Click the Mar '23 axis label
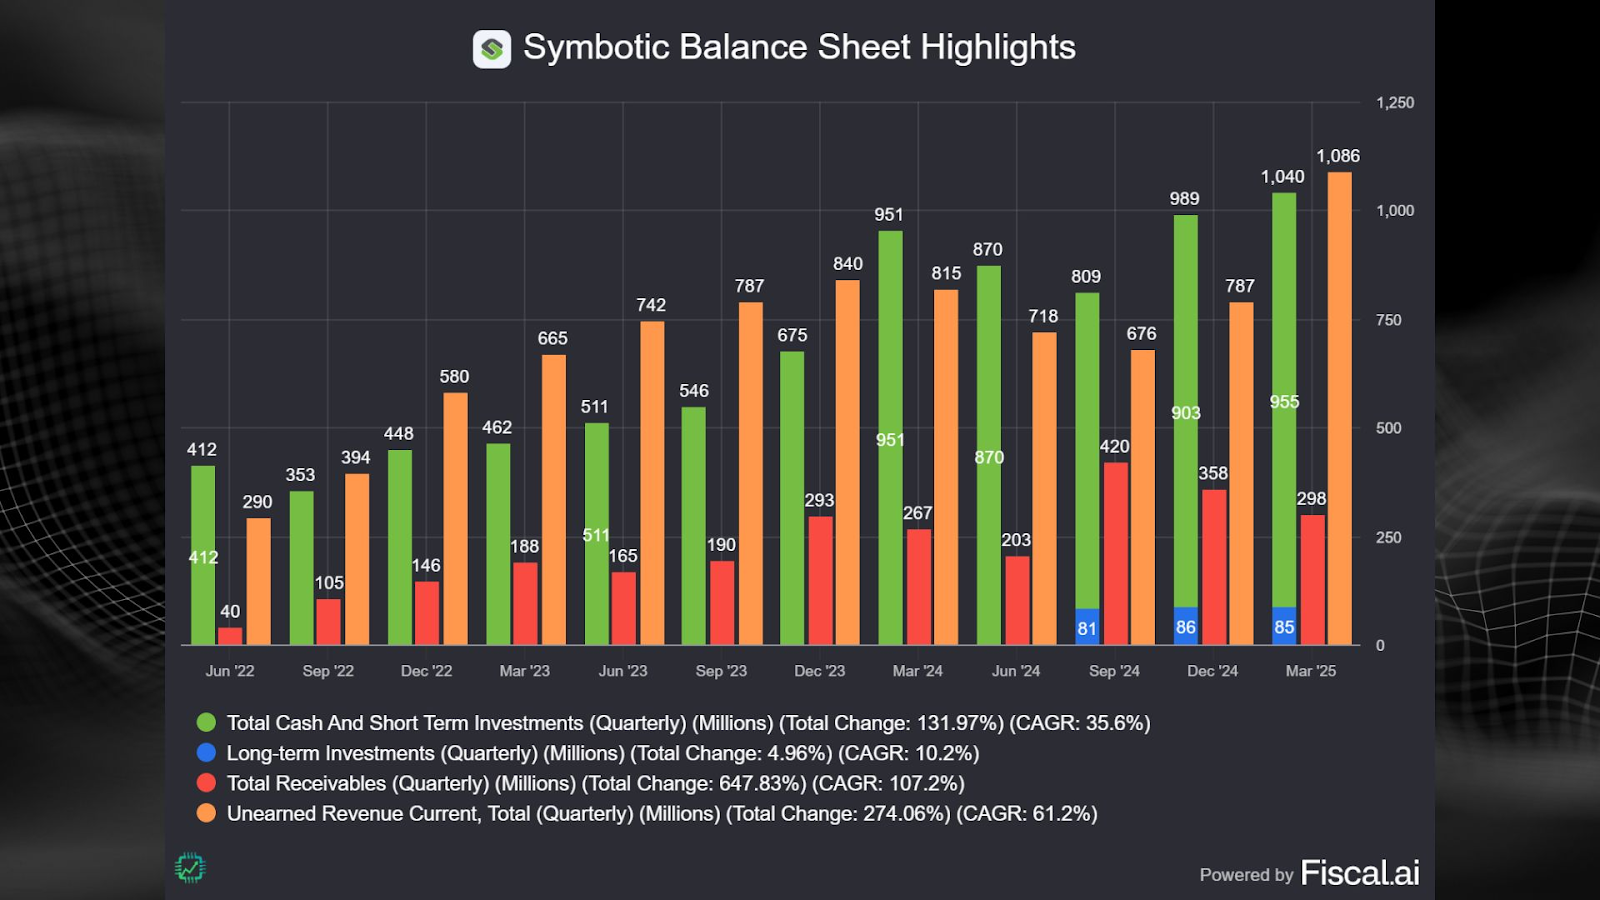The image size is (1600, 900). tap(525, 671)
